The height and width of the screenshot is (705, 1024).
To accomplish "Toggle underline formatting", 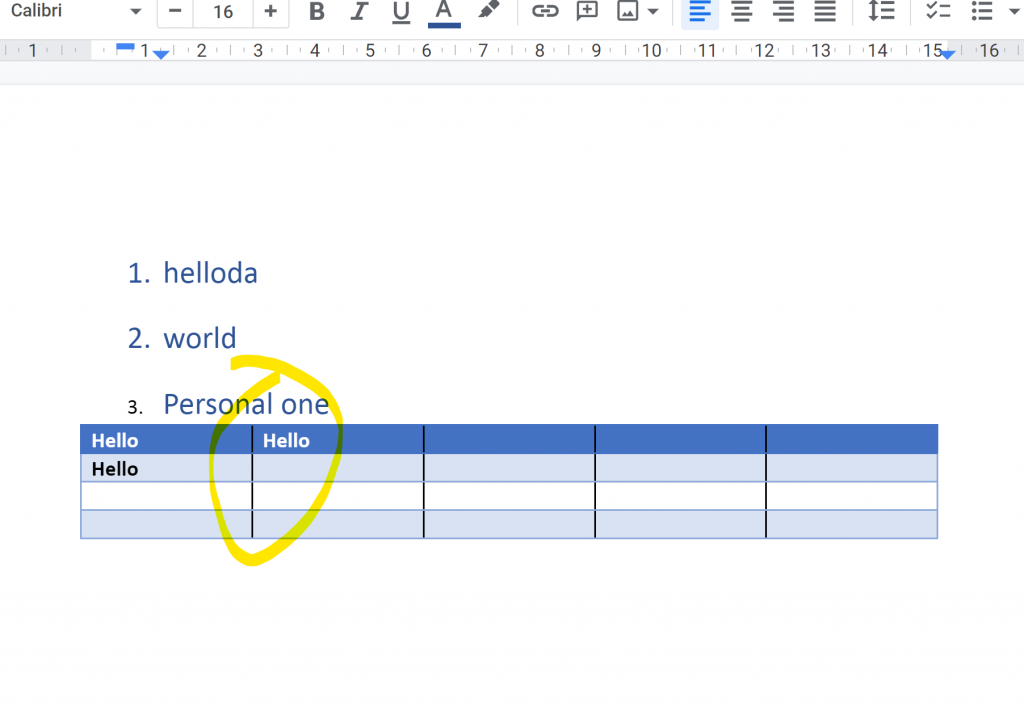I will point(401,12).
